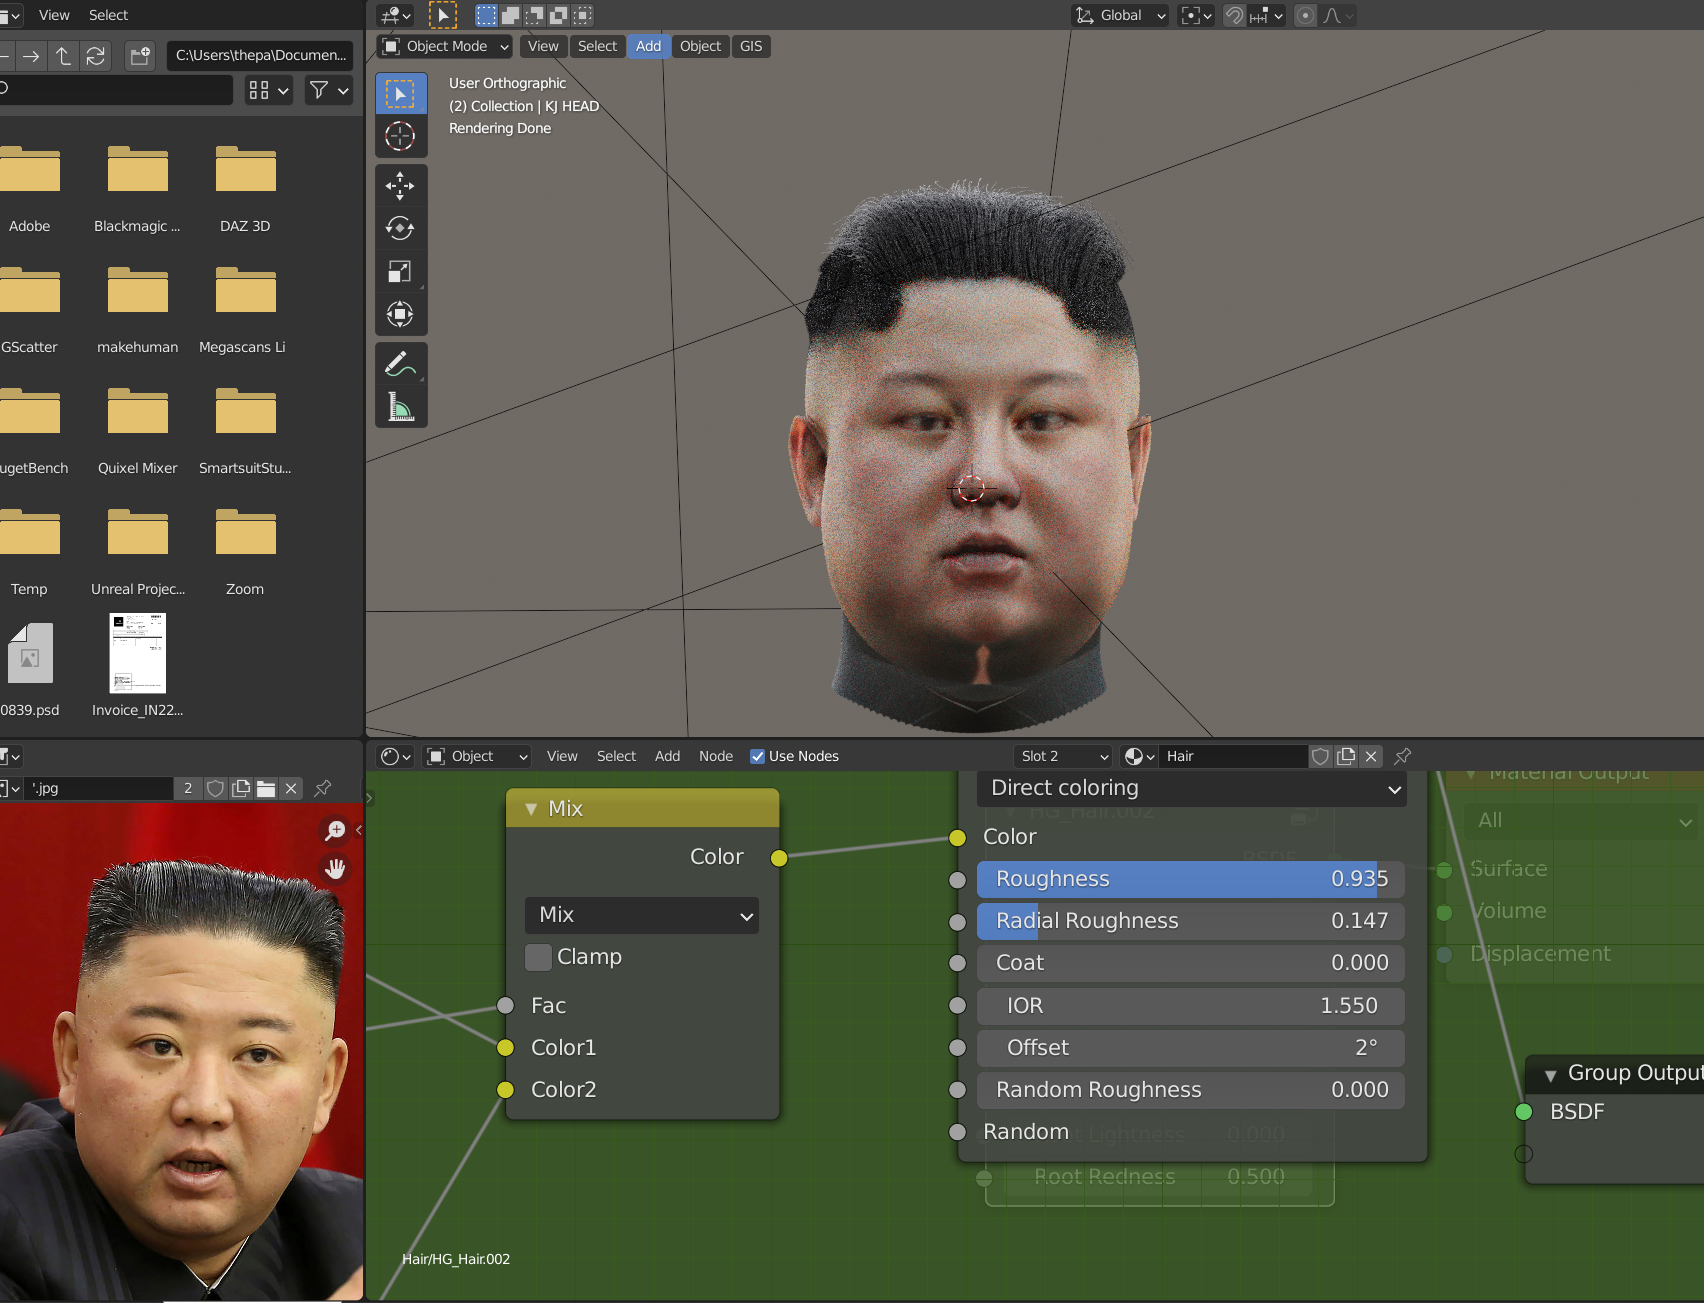Open viewport Object menu
The image size is (1704, 1303).
[x=700, y=46]
